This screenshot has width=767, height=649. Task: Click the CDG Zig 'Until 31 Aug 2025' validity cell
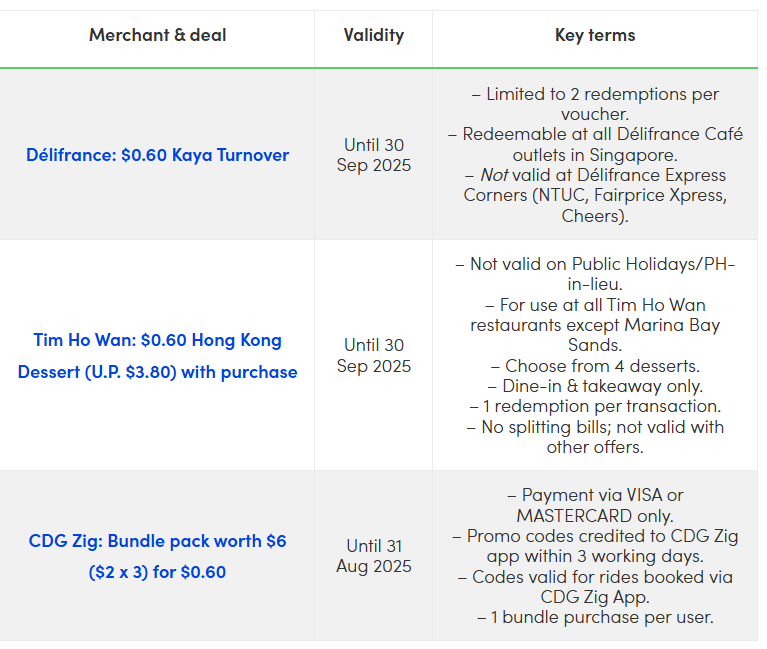[373, 556]
